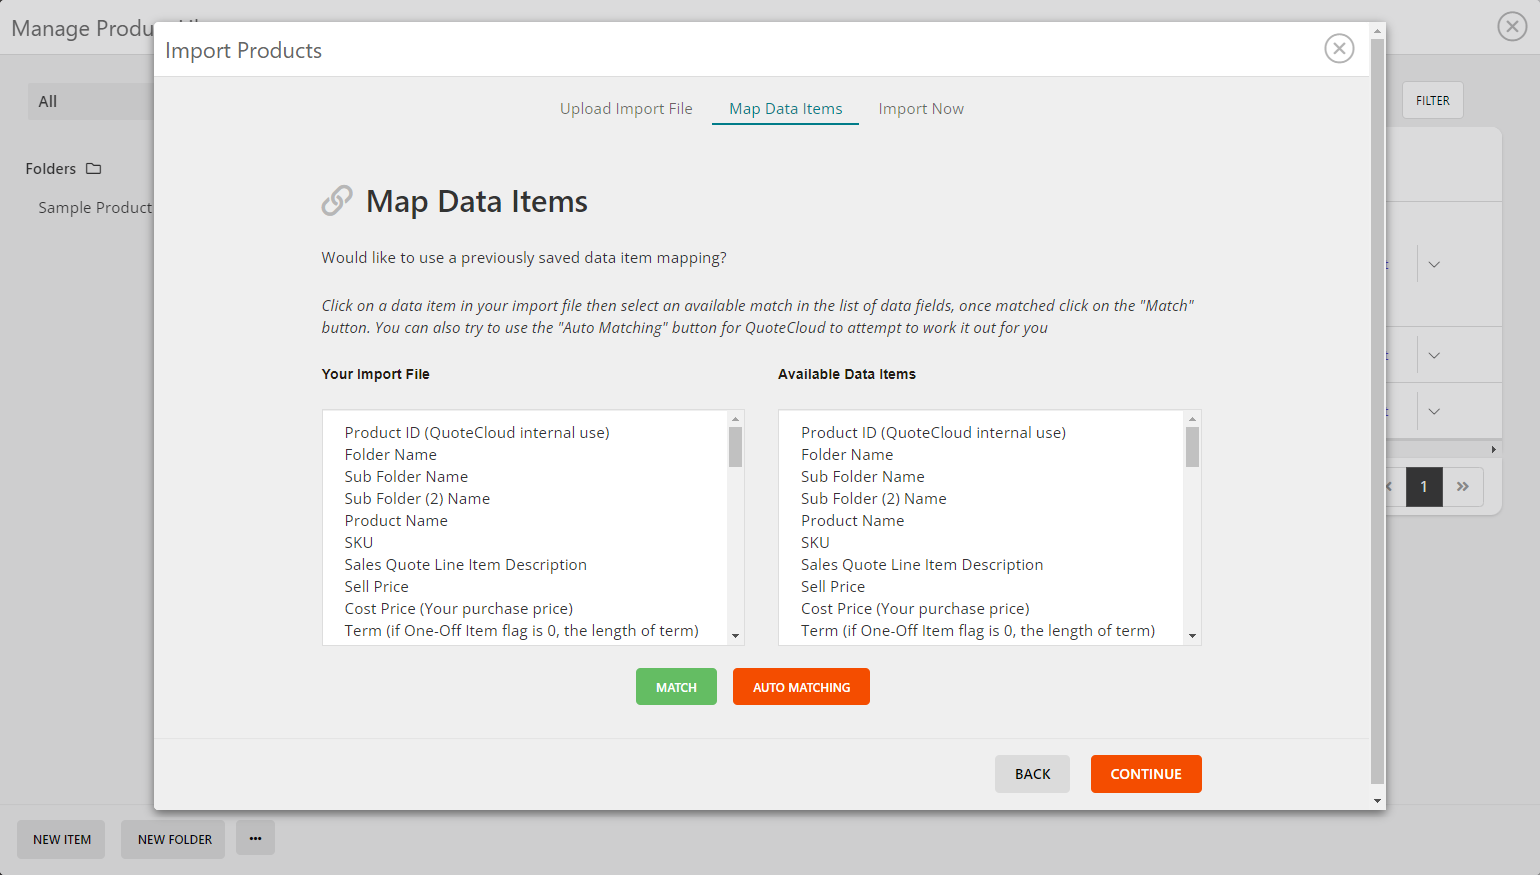Click the folder icon next to Folders label
The width and height of the screenshot is (1540, 875).
coord(96,168)
